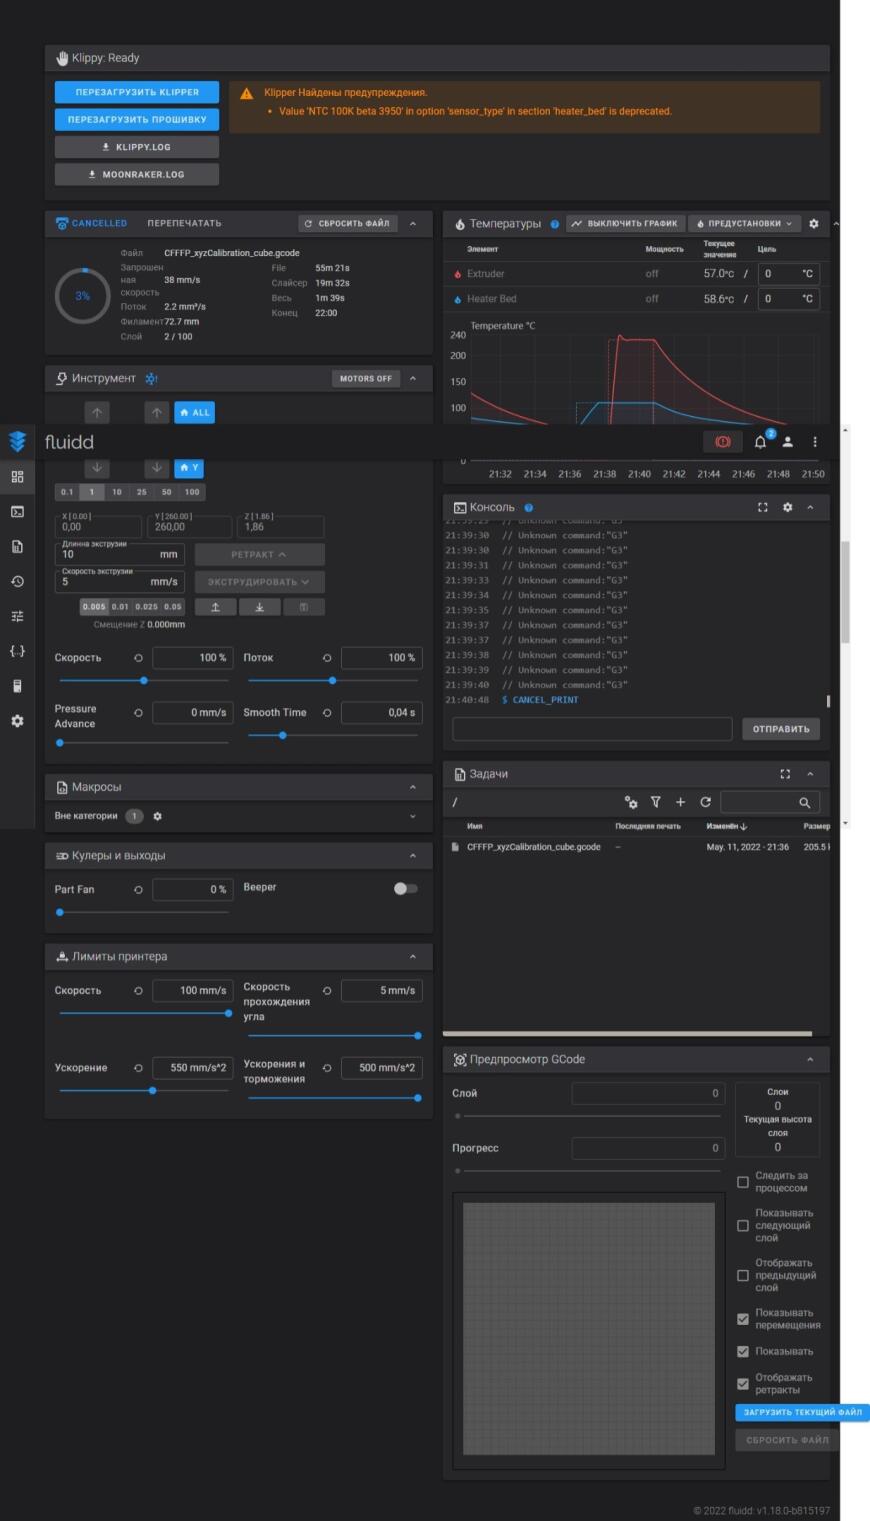Open the user account icon
Screen dimensions: 870x1521
[788, 441]
